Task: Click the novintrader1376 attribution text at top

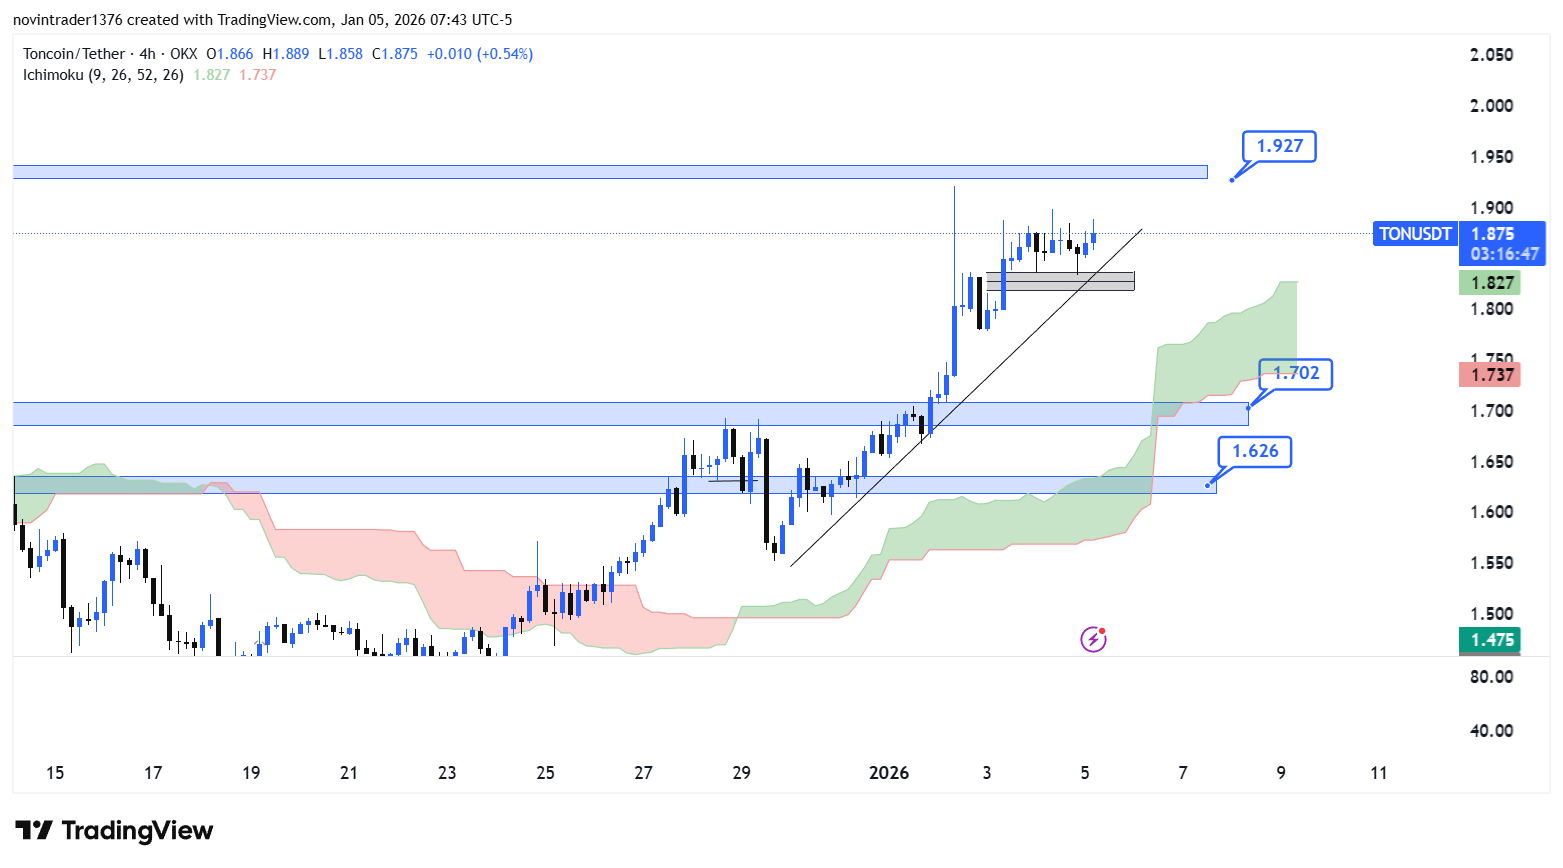Action: 68,20
